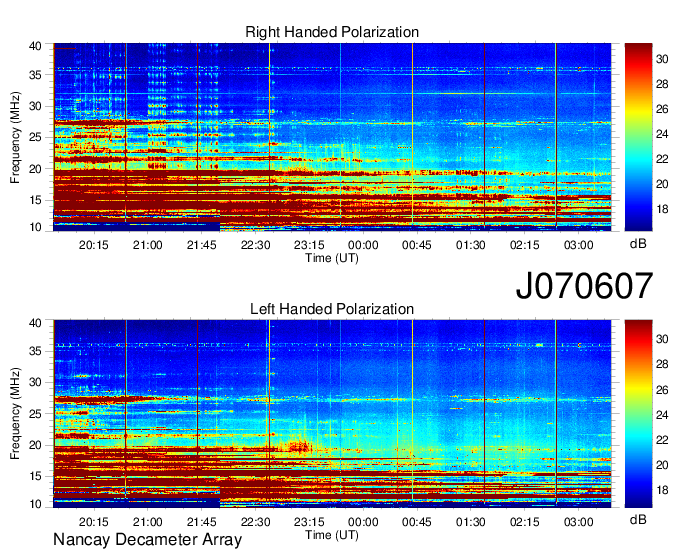The height and width of the screenshot is (552, 680).
Task: Click the 21:45 tick of the bottom plot
Action: [201, 522]
